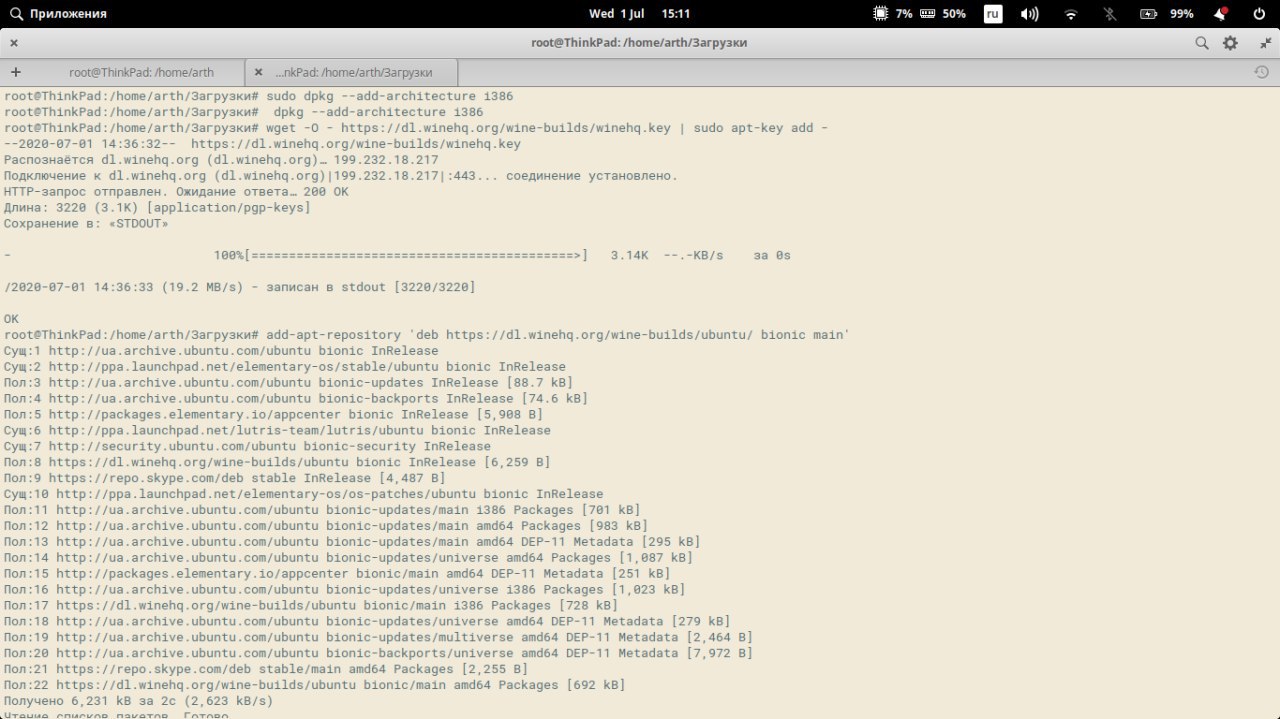Click the 'HTTP-запрос отправлен' 200 OK line
This screenshot has width=1280, height=719.
pos(176,191)
